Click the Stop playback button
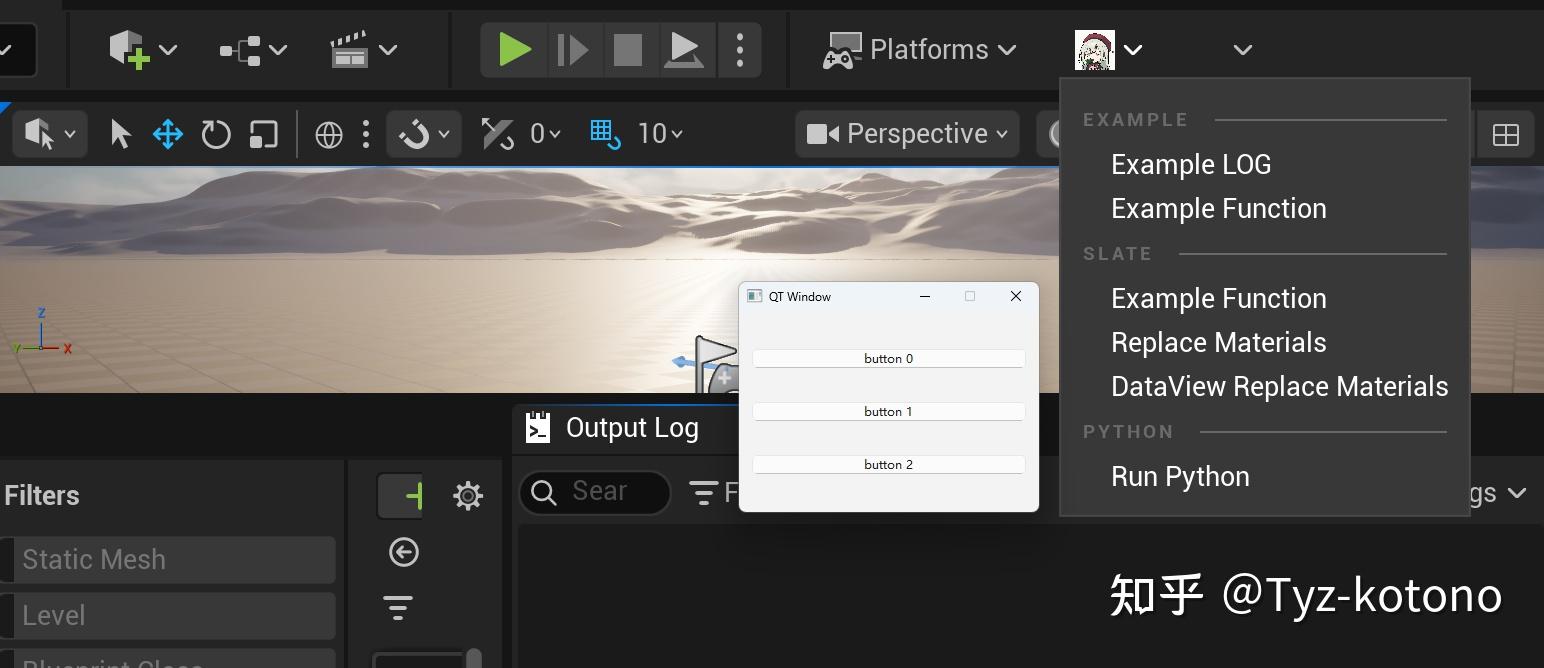The width and height of the screenshot is (1544, 668). click(628, 49)
